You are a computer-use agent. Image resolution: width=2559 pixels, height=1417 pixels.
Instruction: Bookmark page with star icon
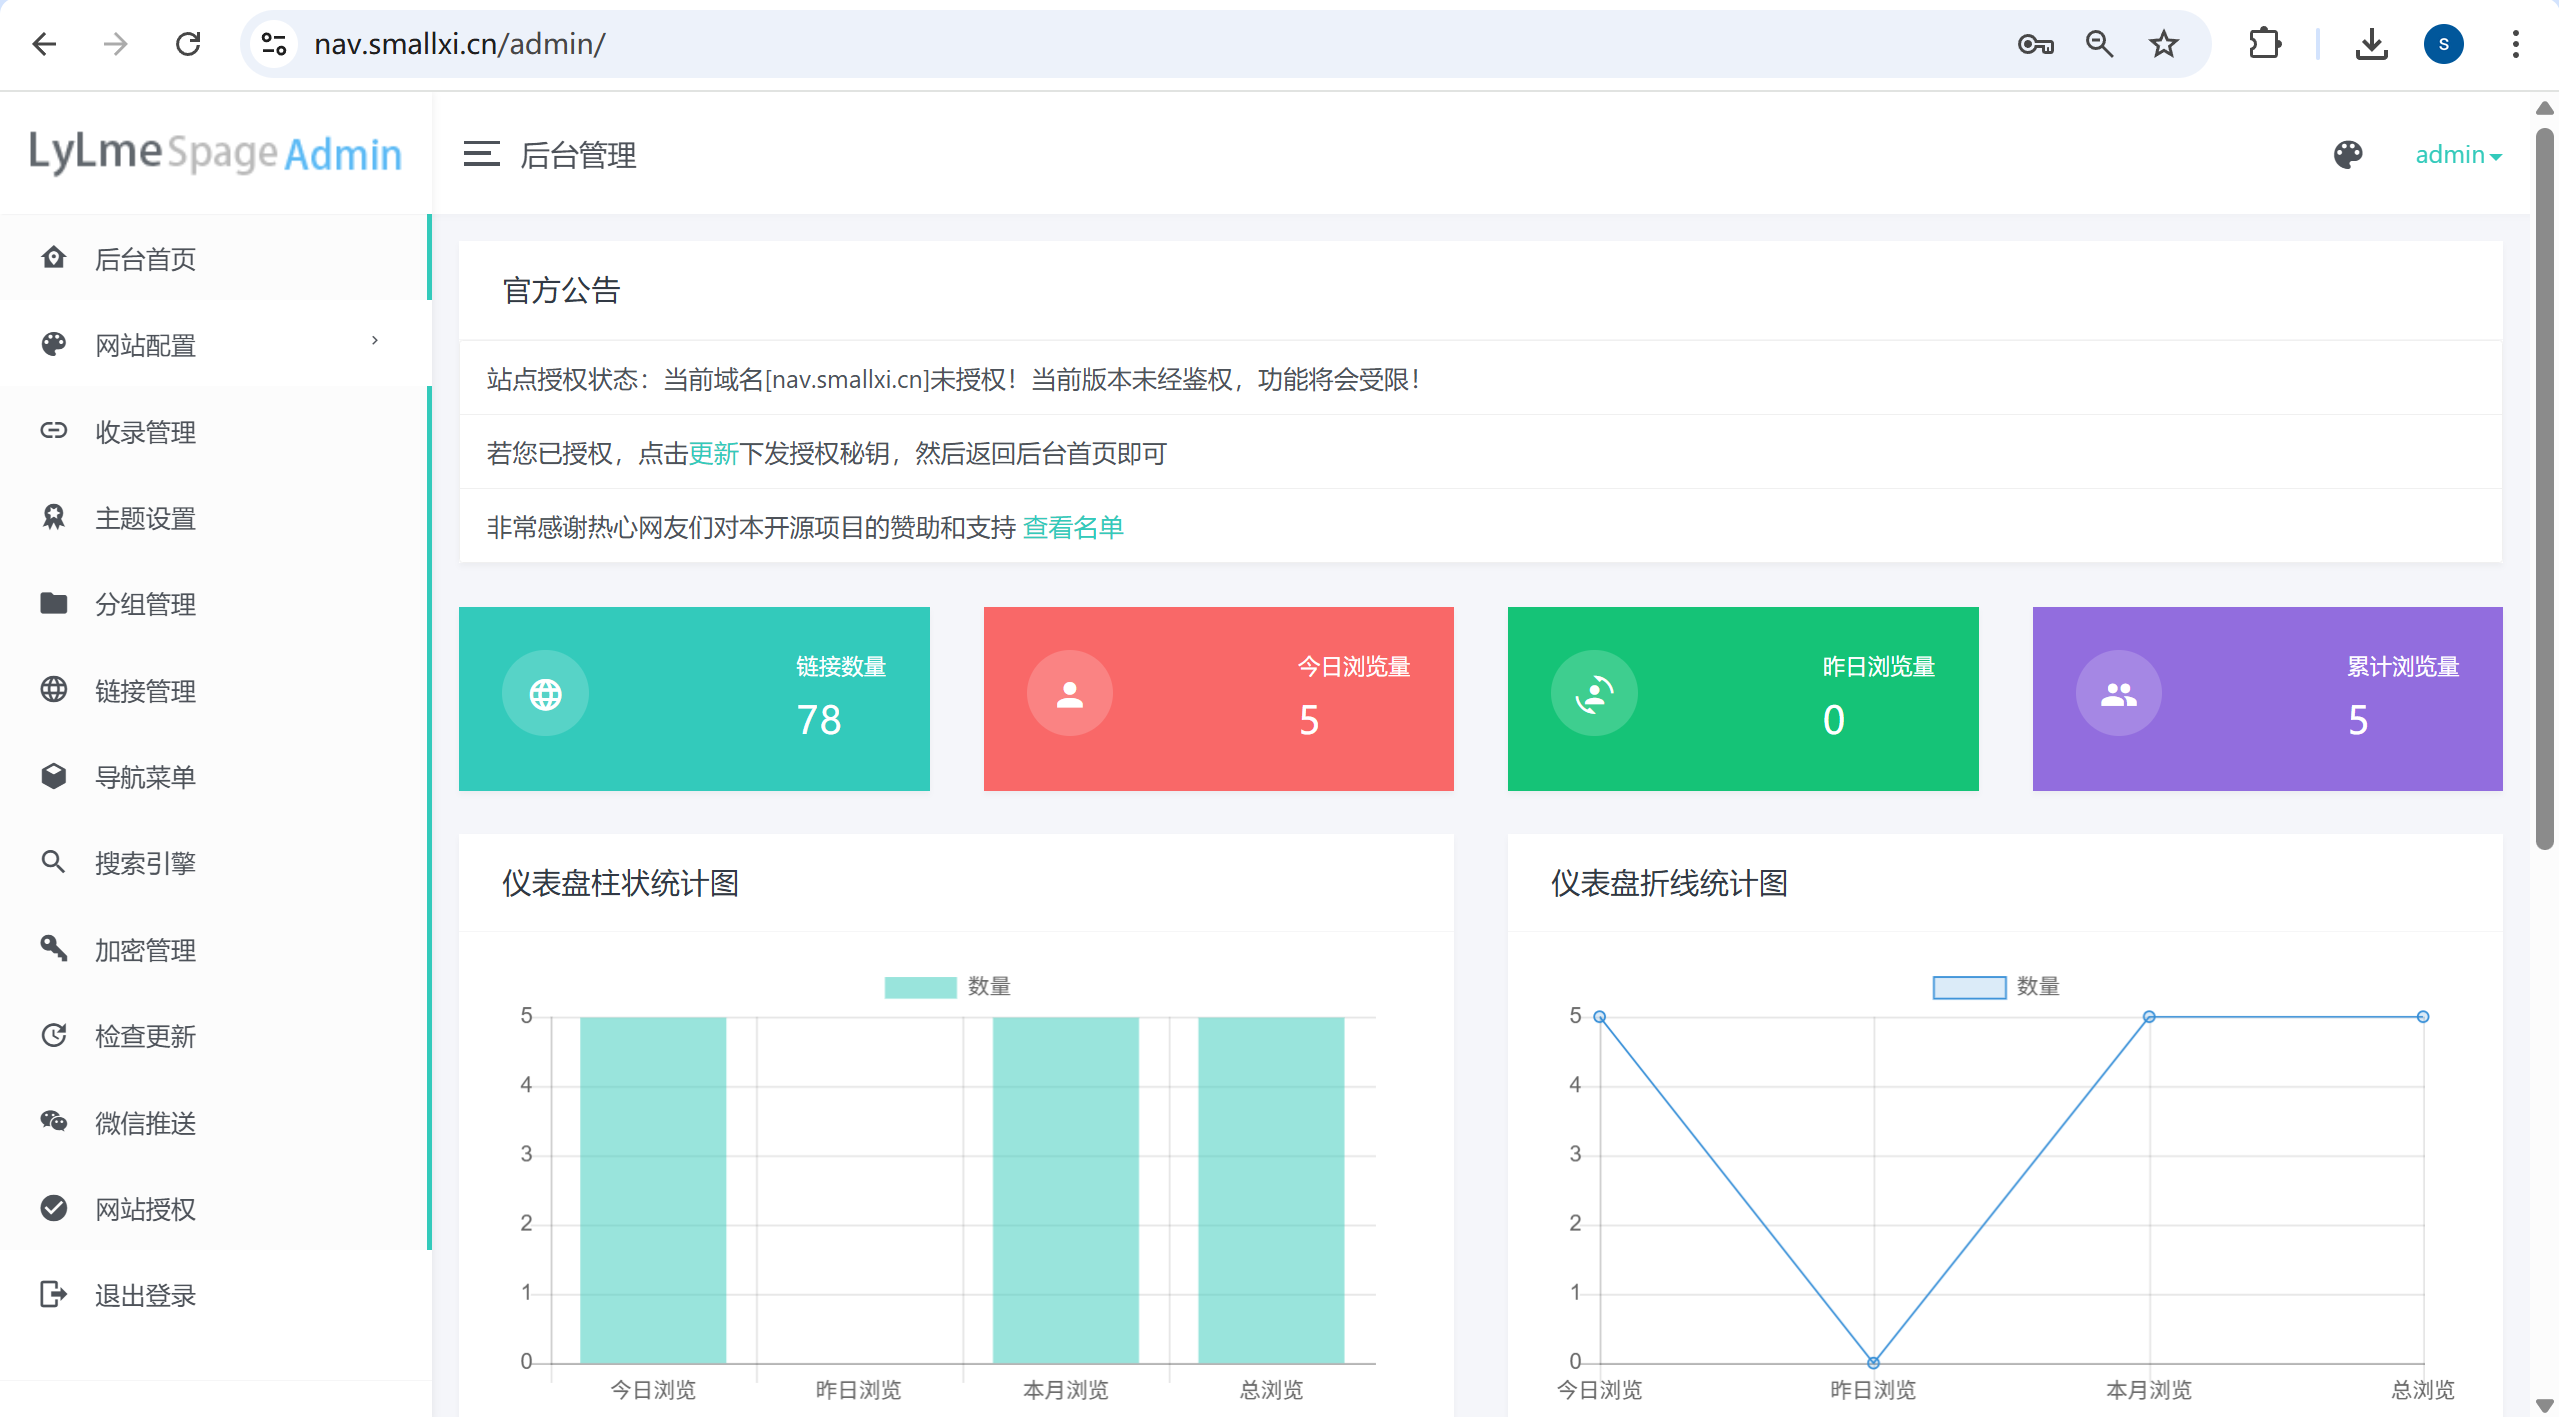(x=2163, y=44)
